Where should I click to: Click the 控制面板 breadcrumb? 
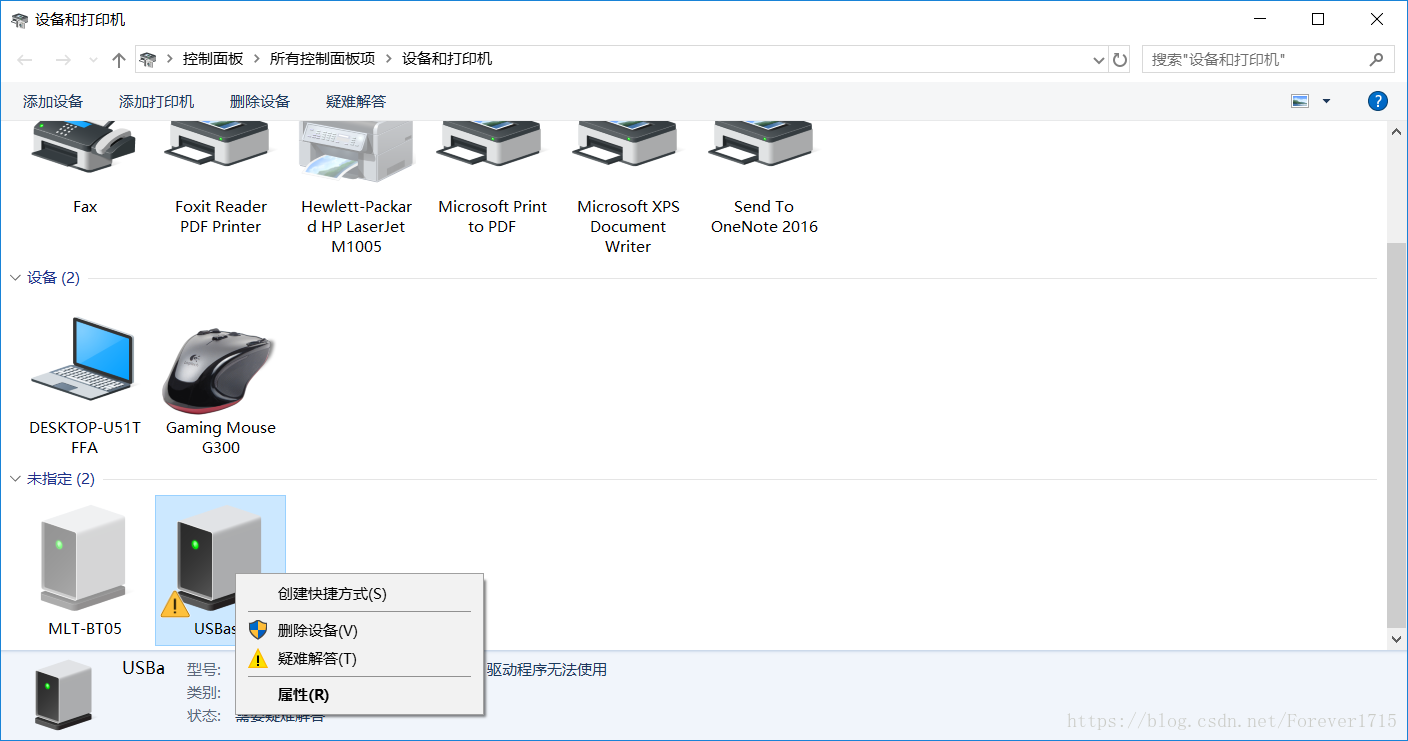[x=213, y=59]
